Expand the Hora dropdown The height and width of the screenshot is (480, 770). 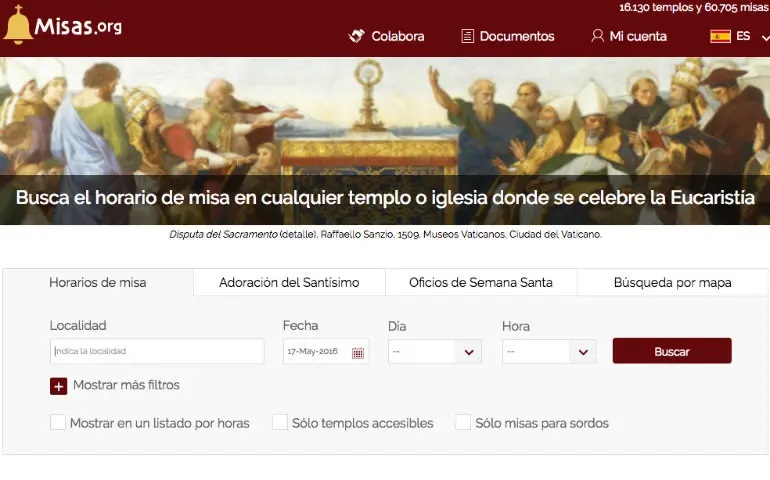(549, 352)
